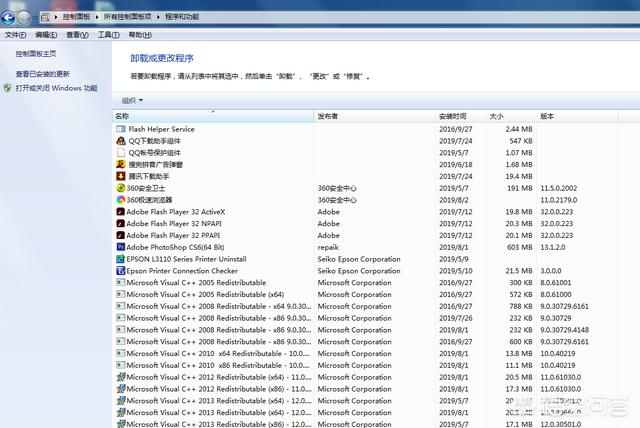Click version cell 8.0.61001
Screen dimensions: 640x428
point(556,283)
